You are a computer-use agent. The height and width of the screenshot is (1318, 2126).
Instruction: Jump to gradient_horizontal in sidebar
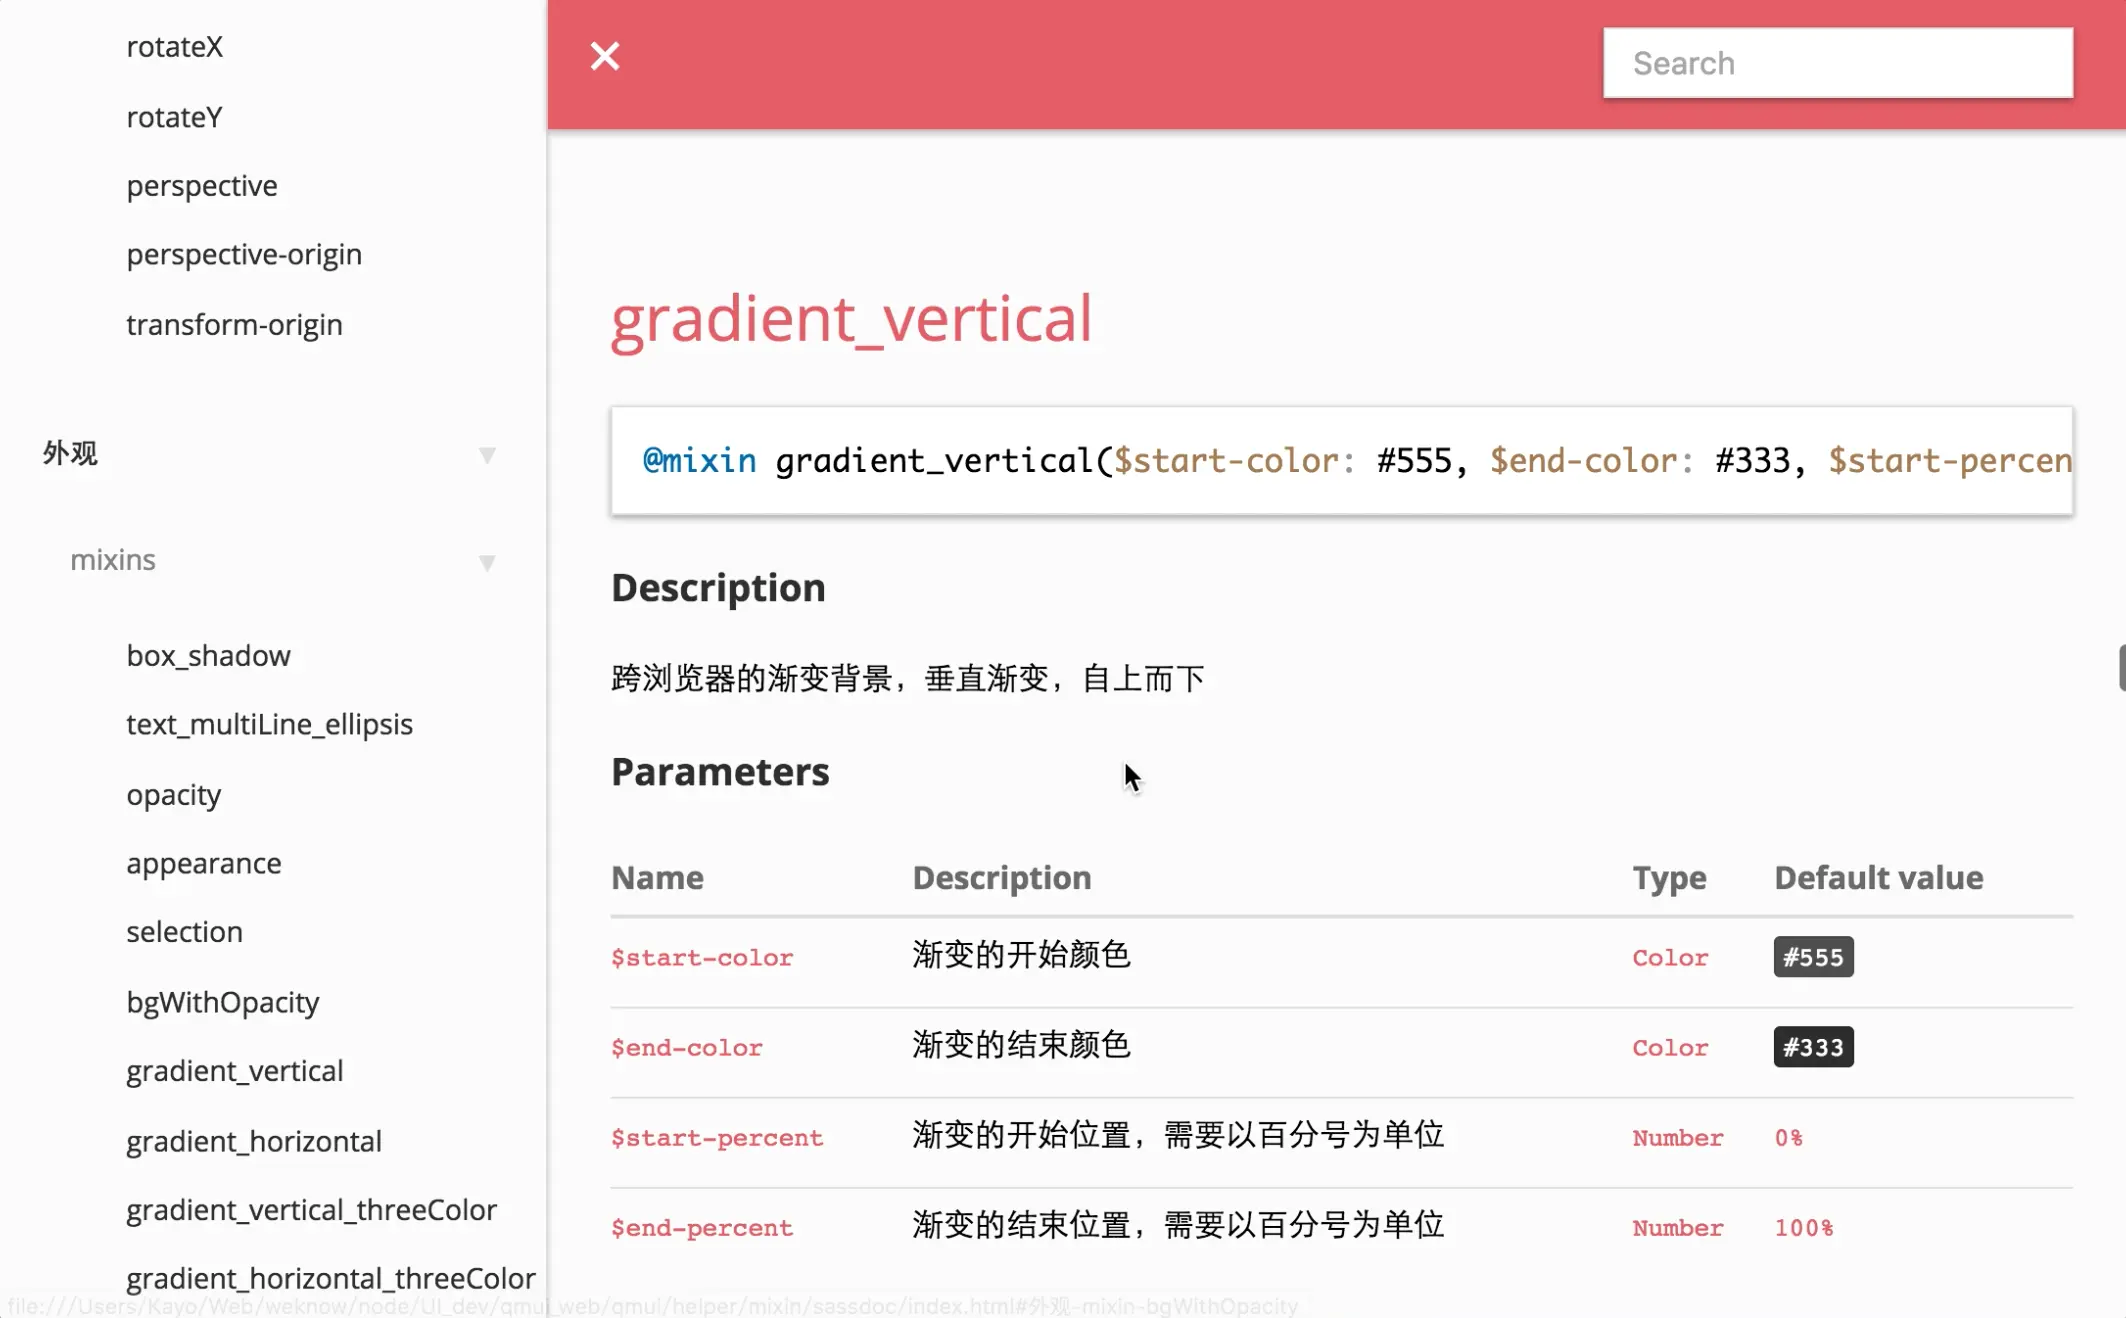point(254,1141)
